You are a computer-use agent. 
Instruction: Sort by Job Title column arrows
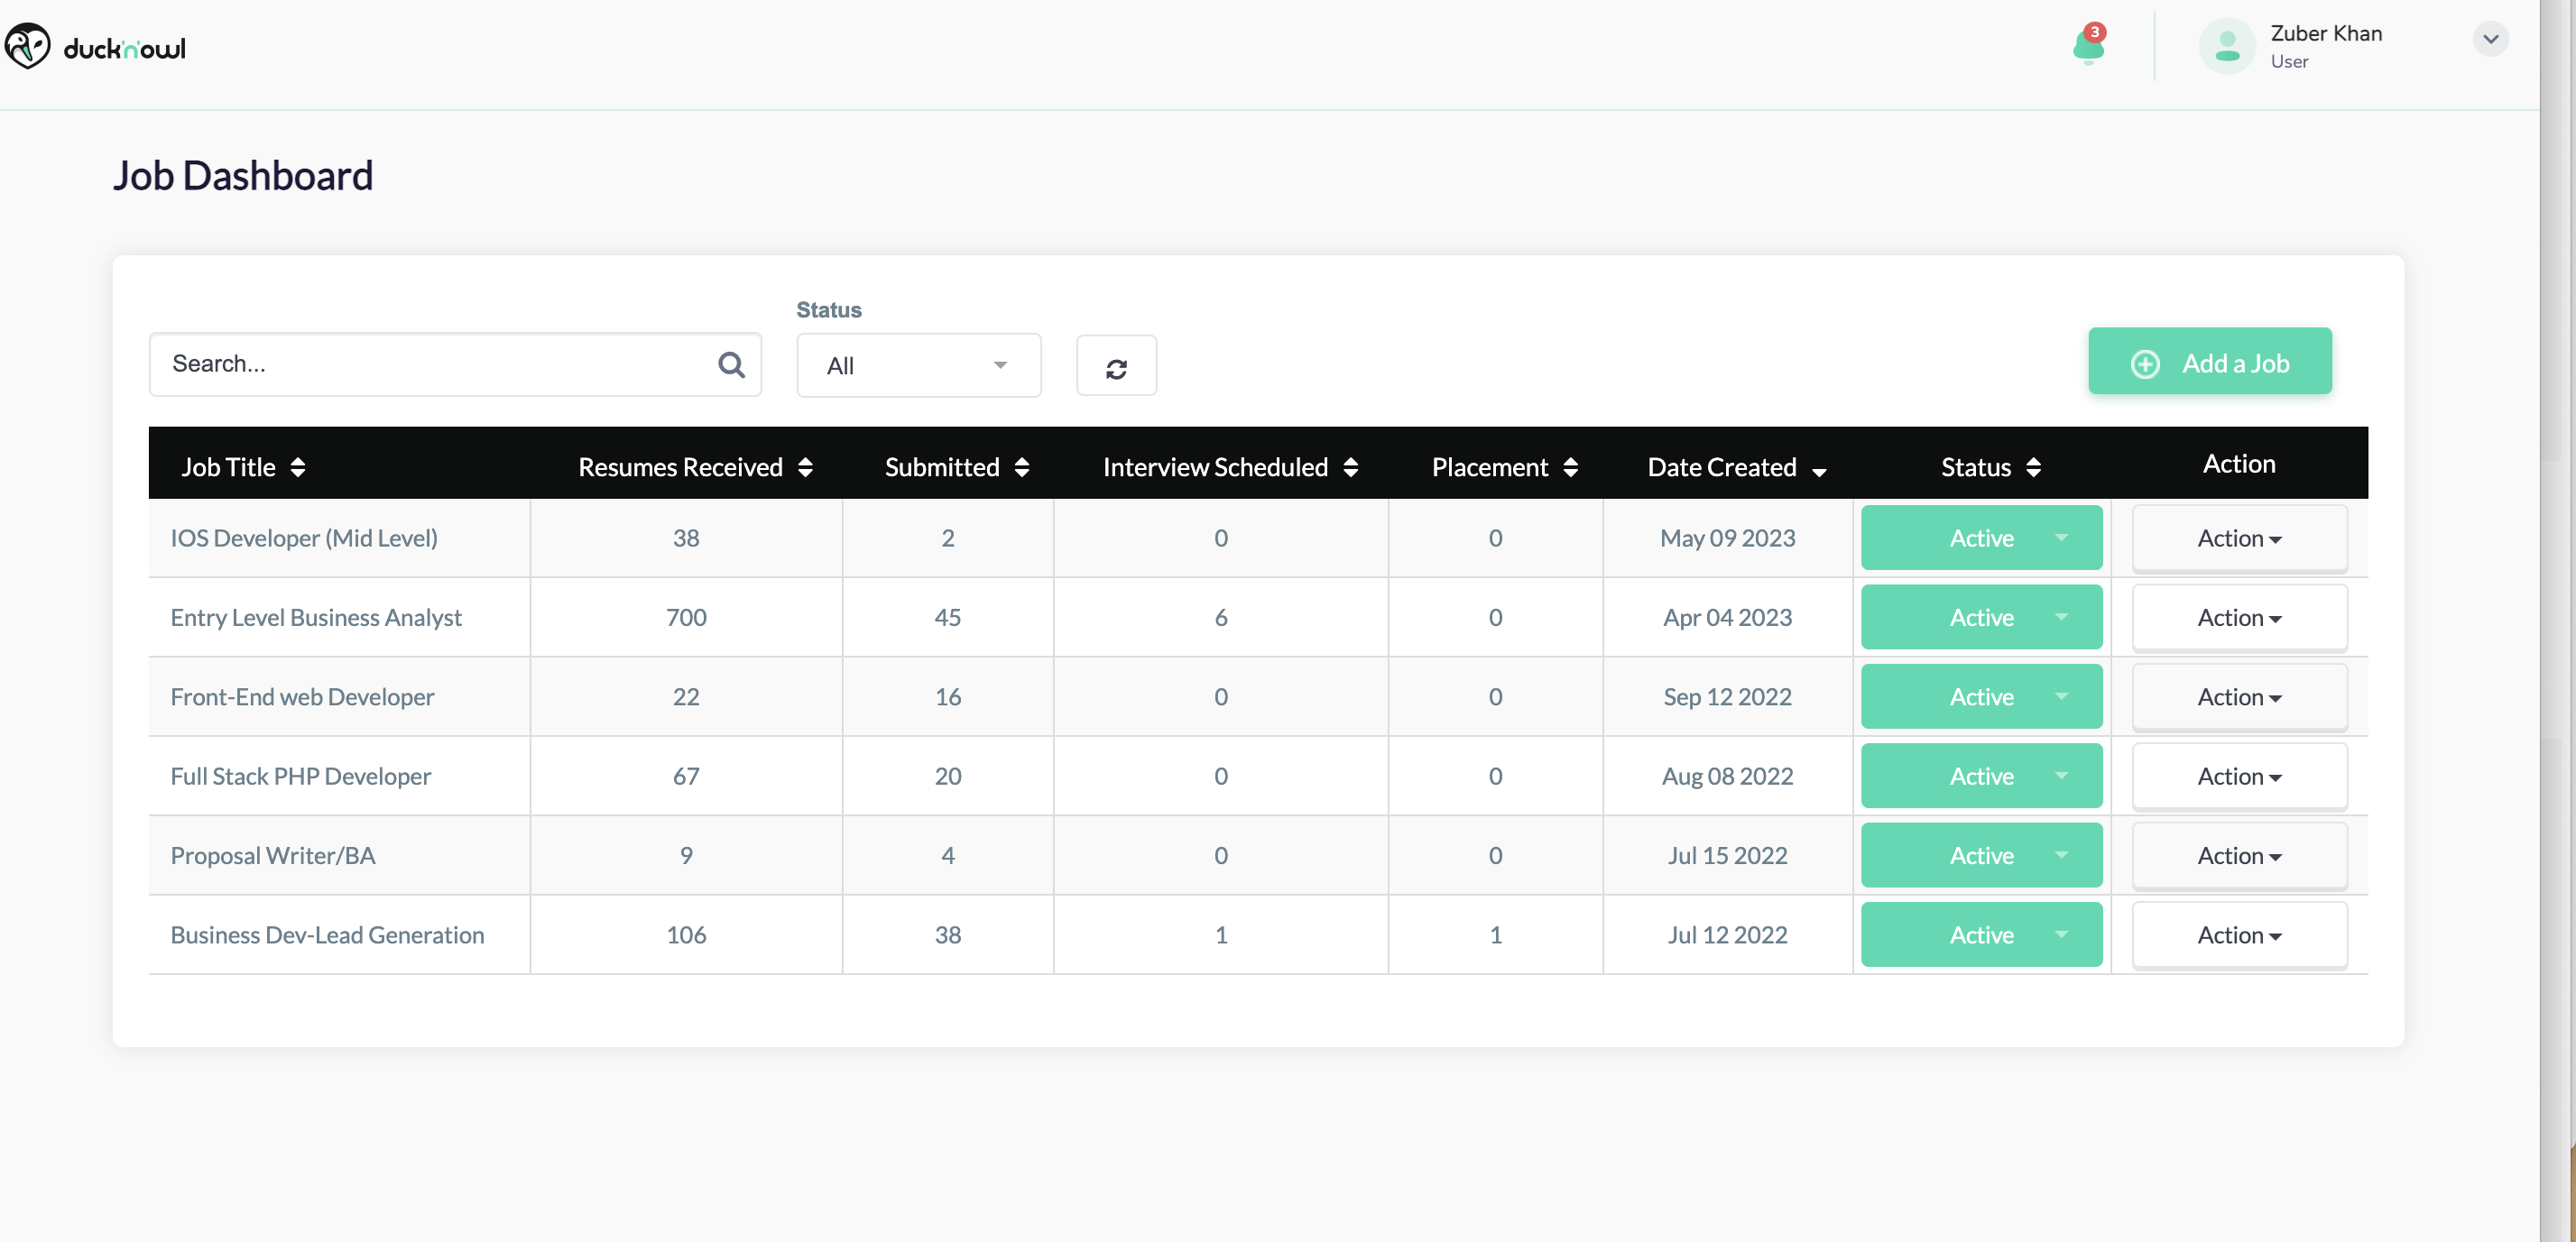(298, 467)
